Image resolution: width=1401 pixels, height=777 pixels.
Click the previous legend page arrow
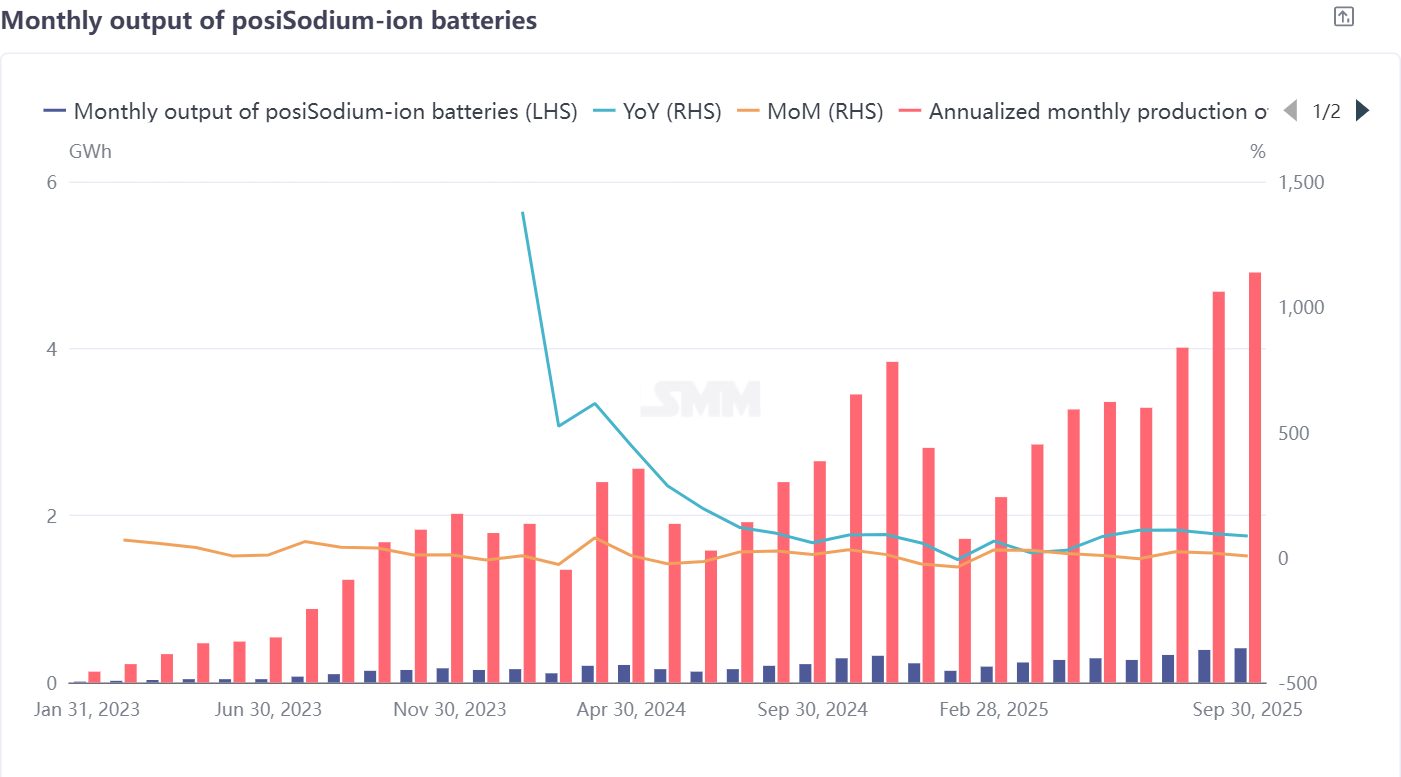1290,111
